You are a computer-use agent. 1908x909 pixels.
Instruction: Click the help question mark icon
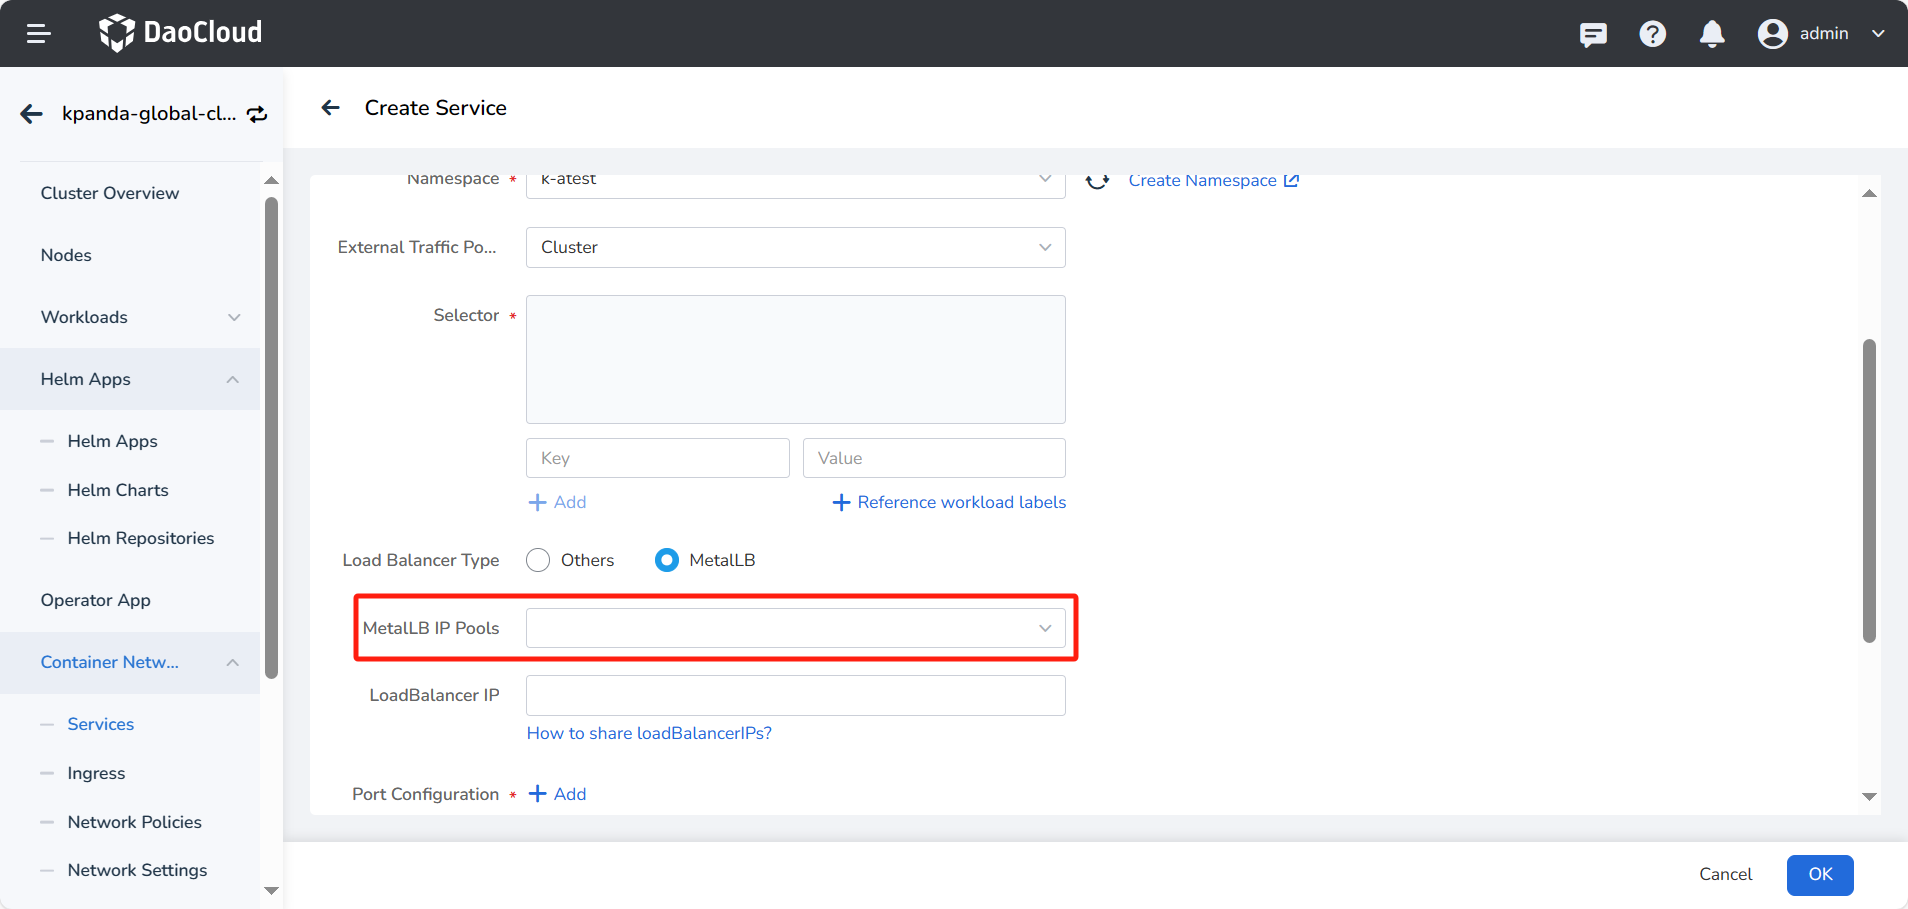(1652, 33)
